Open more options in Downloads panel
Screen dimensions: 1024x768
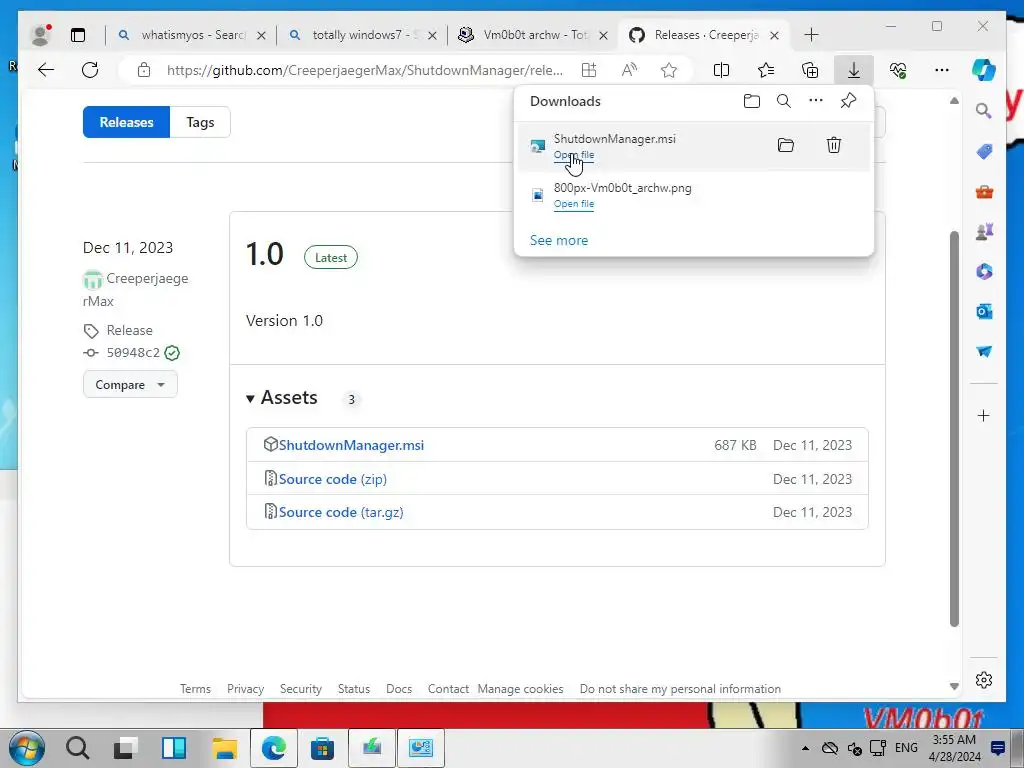click(816, 101)
